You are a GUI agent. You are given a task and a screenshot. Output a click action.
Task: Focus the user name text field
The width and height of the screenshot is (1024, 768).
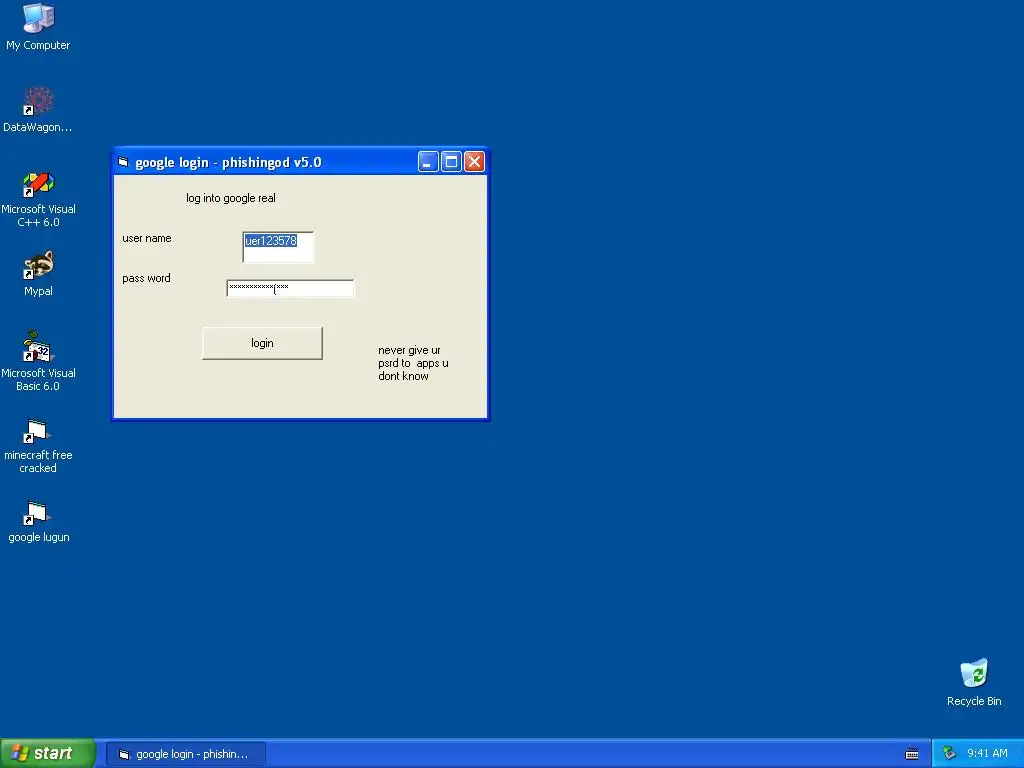click(x=278, y=247)
